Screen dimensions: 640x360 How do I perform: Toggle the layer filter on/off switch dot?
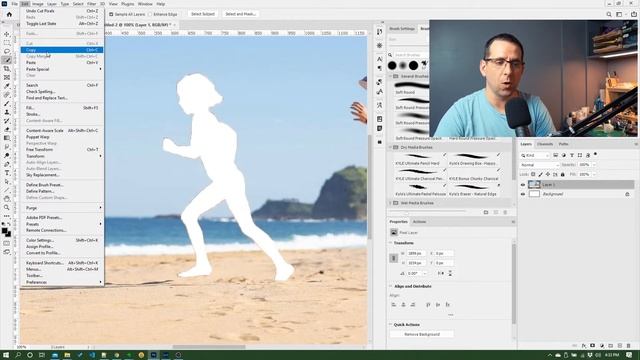pos(596,154)
